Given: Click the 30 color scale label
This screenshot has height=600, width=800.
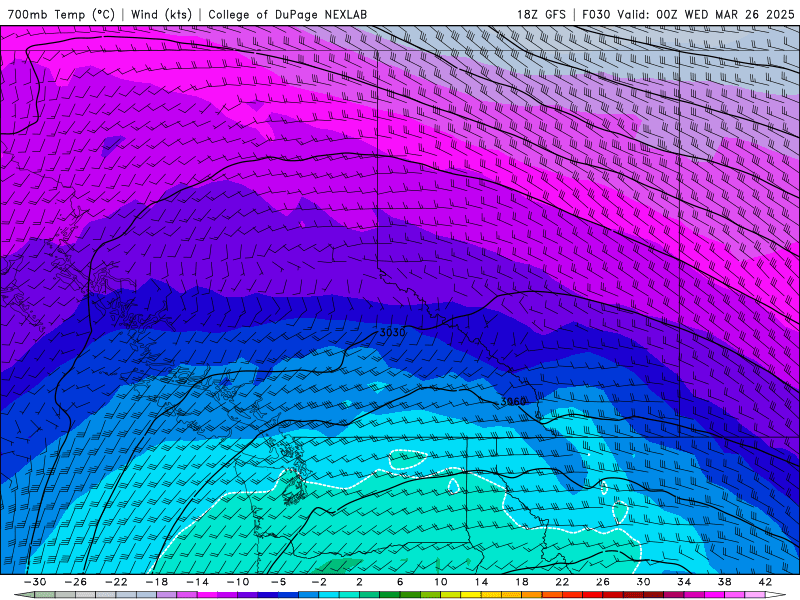Looking at the screenshot, I should pyautogui.click(x=643, y=582).
